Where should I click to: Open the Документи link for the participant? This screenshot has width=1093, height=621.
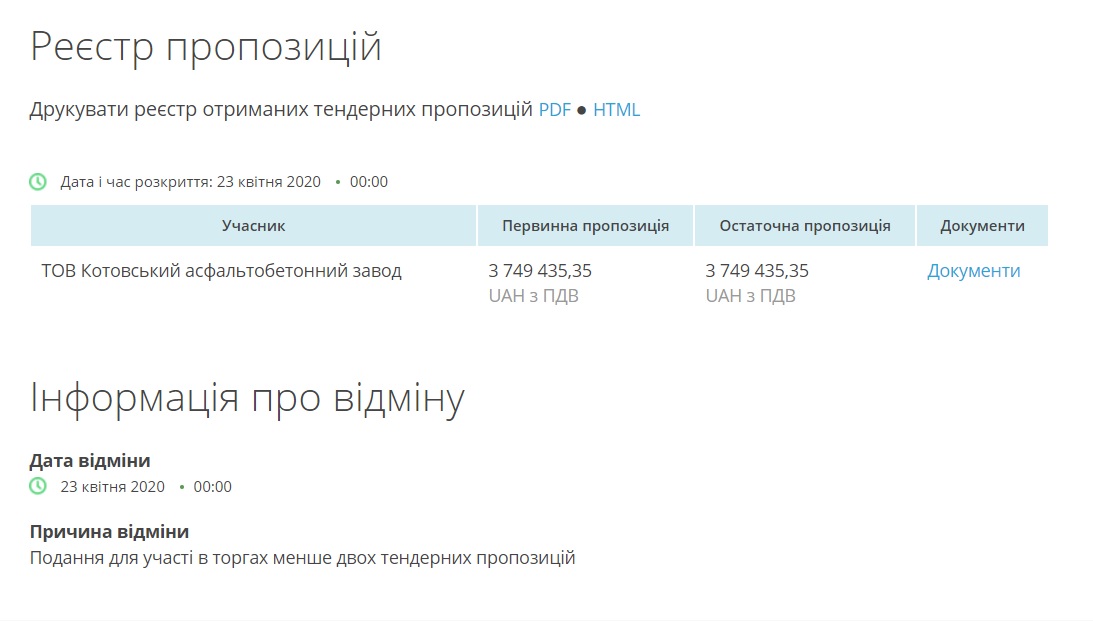pyautogui.click(x=973, y=271)
